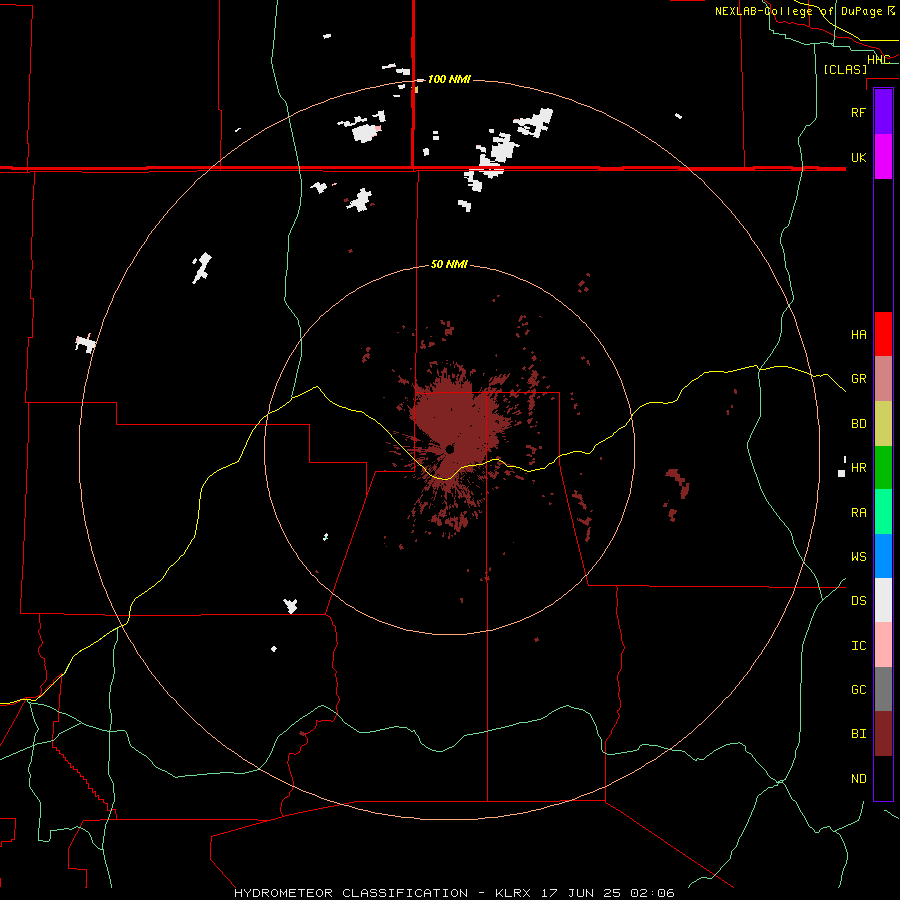The width and height of the screenshot is (900, 900).
Task: Click the HHC product label
Action: (878, 60)
